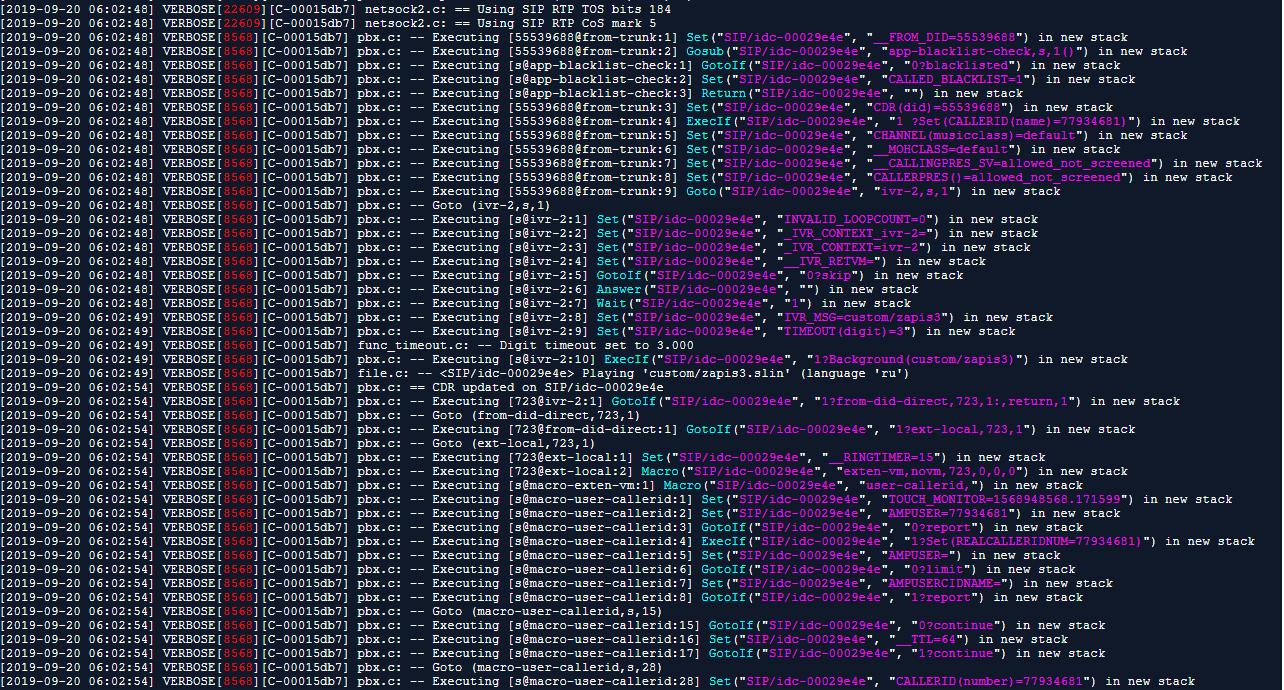Select "IVR_MSG=custom/zapis3" argument
The height and width of the screenshot is (690, 1284).
pos(862,317)
